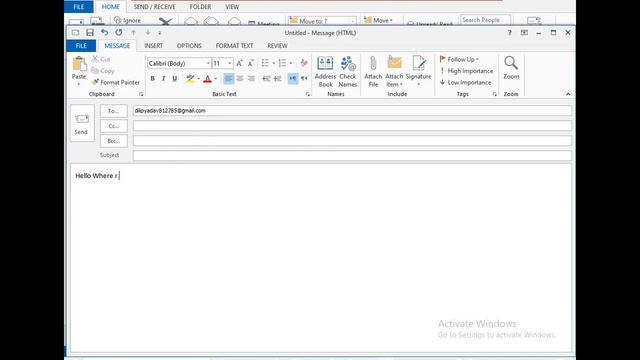This screenshot has height=360, width=640.
Task: Open the Basic Text dialog launcher
Action: 308,94
